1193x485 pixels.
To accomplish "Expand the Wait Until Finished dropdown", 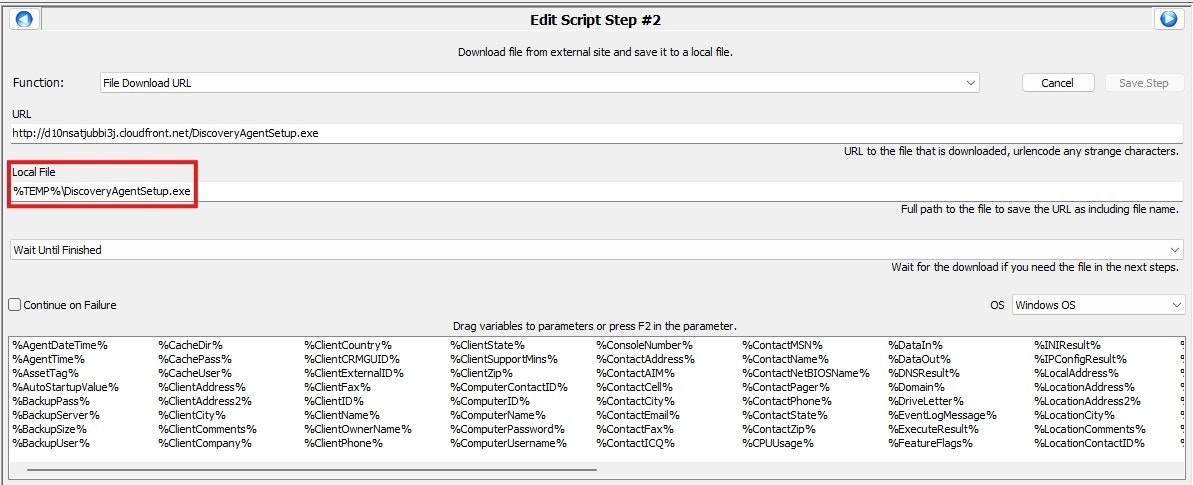I will 596,250.
